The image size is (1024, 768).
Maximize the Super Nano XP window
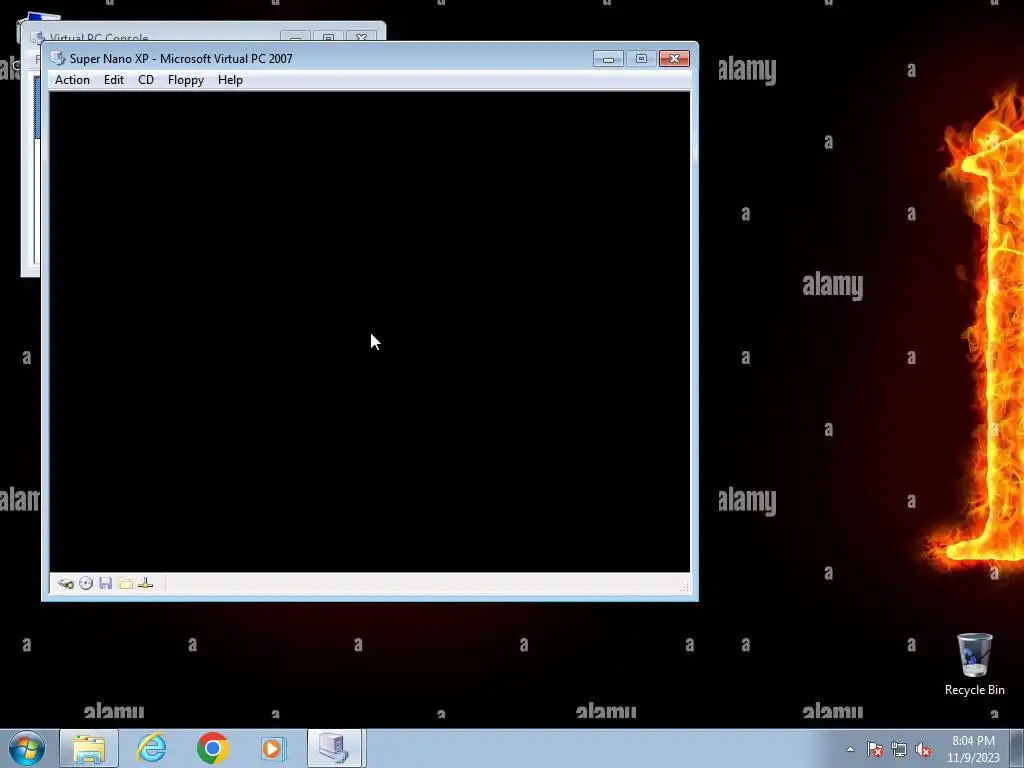pyautogui.click(x=641, y=59)
